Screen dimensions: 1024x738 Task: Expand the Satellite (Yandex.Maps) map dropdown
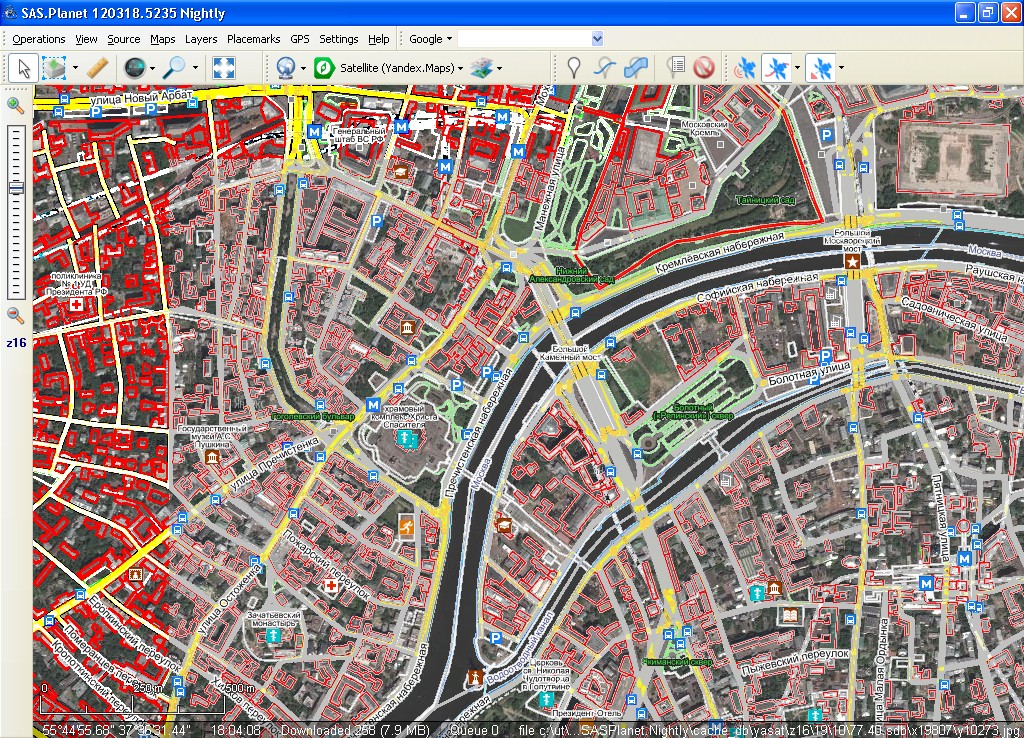point(460,68)
